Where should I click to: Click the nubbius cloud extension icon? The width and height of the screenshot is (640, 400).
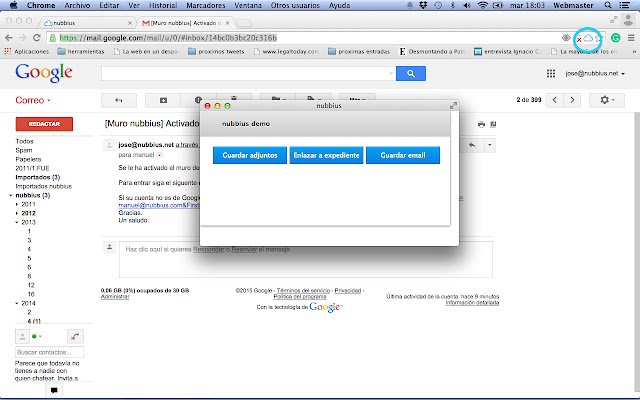[588, 38]
